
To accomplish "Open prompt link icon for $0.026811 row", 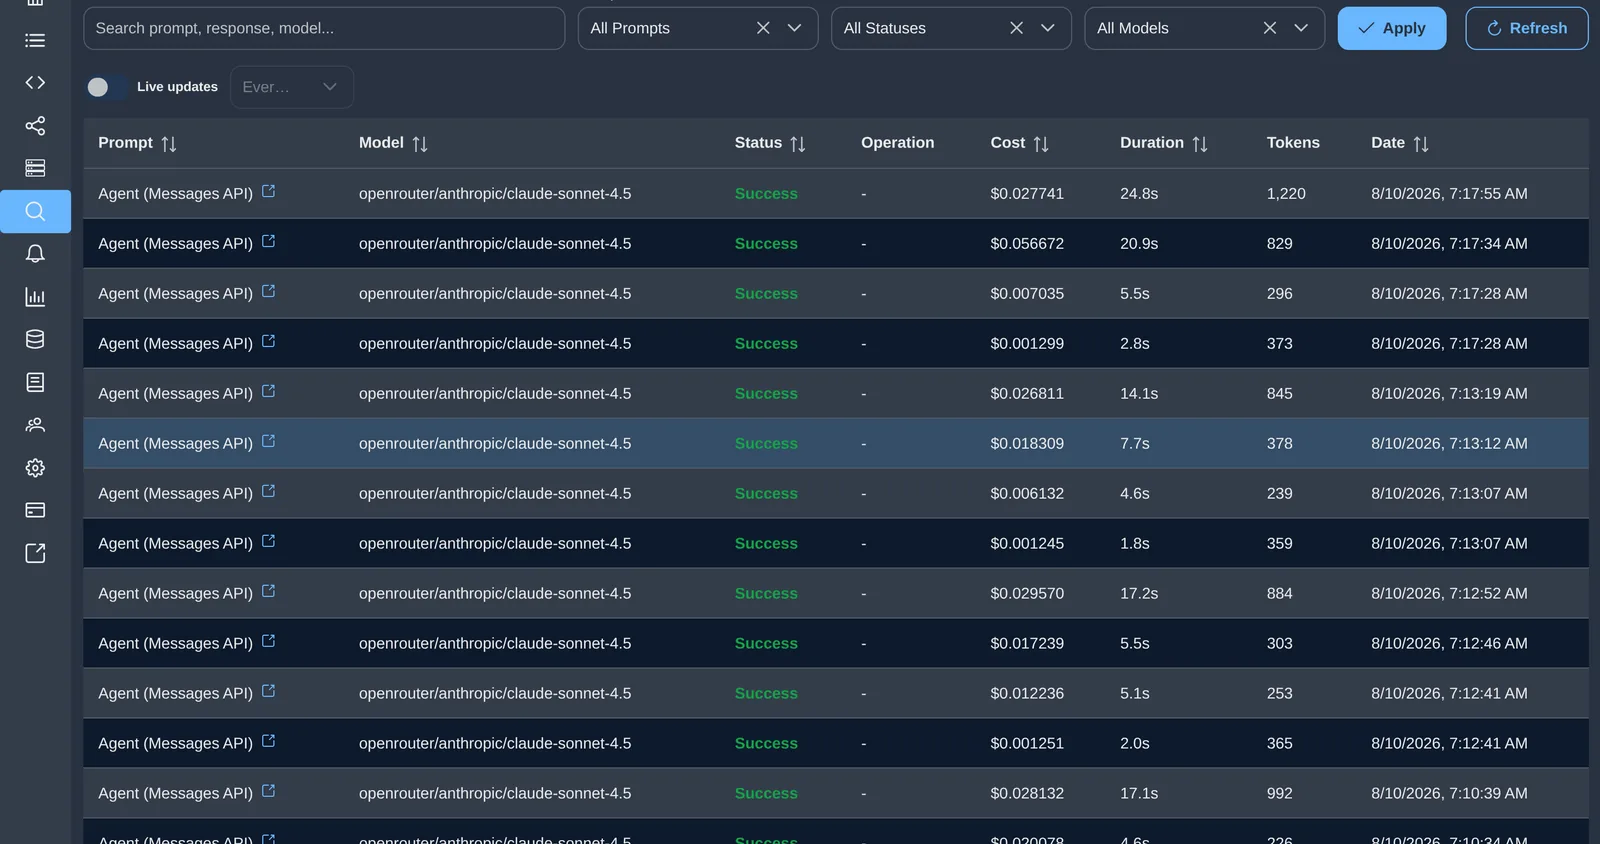I will [x=268, y=391].
